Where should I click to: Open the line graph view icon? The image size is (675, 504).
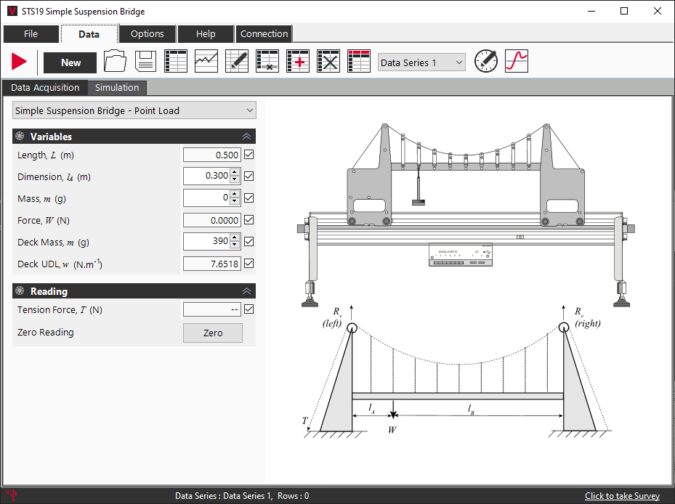click(x=206, y=61)
